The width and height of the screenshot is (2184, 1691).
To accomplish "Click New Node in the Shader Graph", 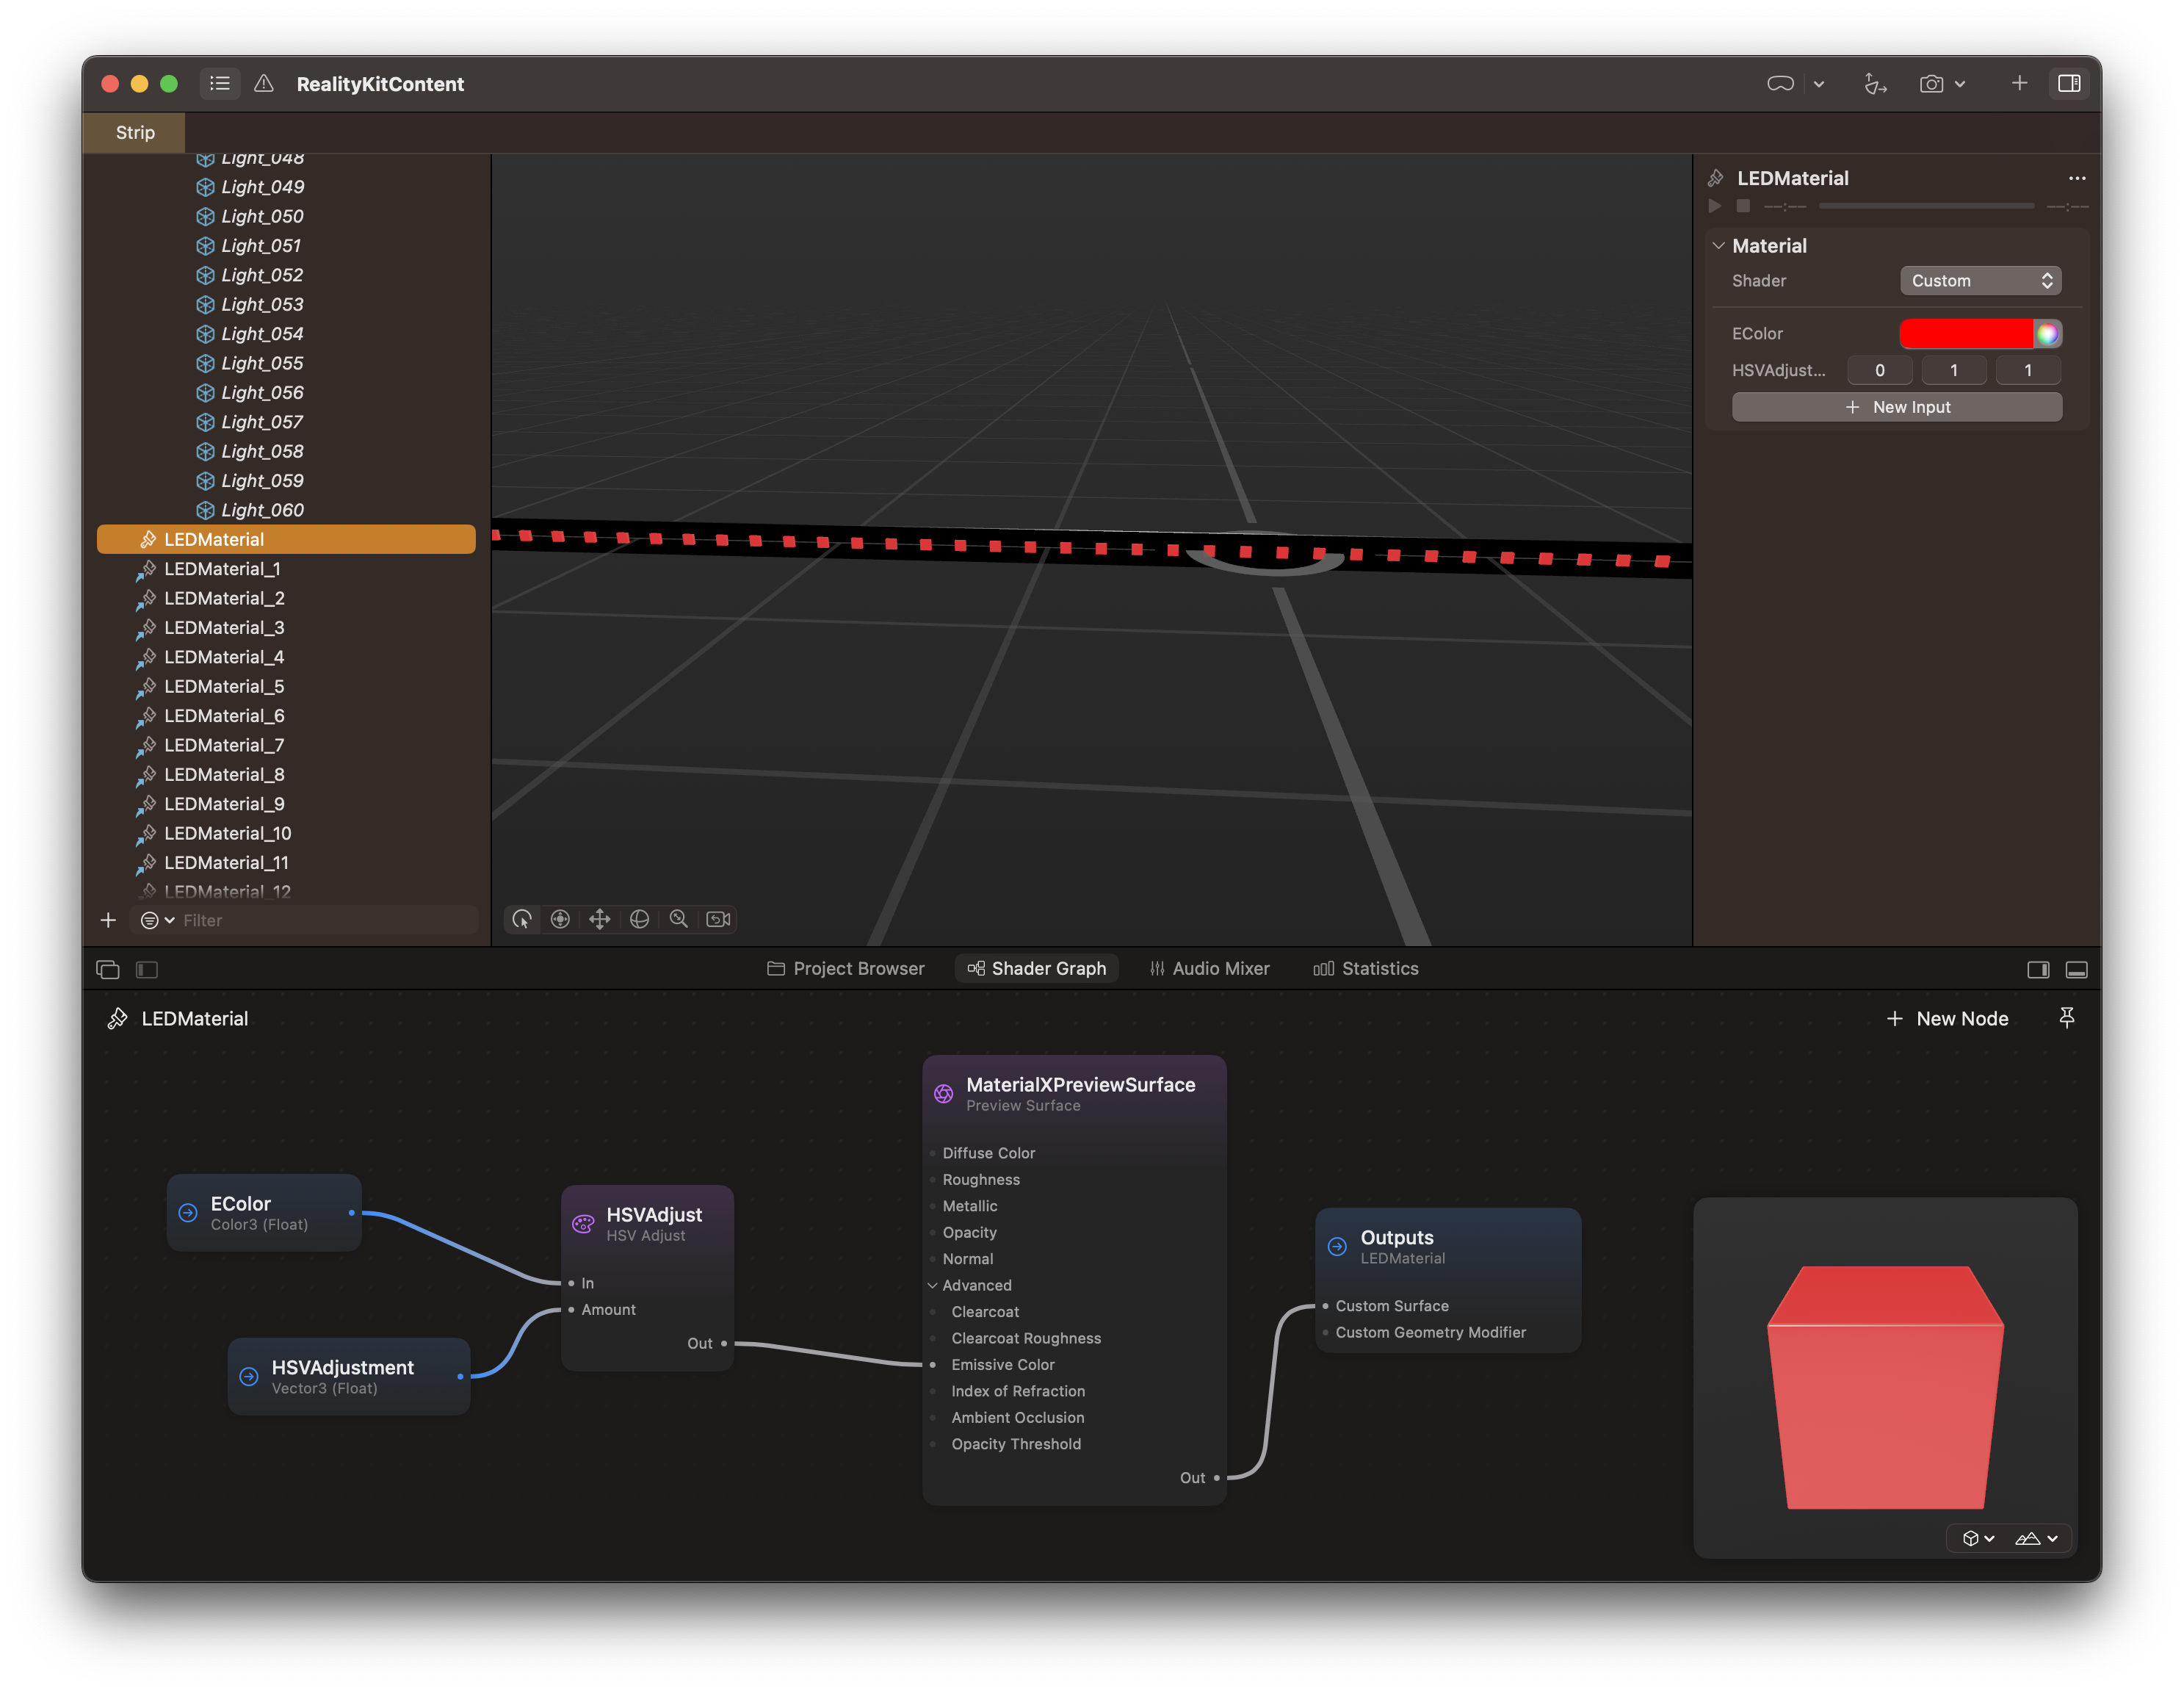I will [1946, 1018].
